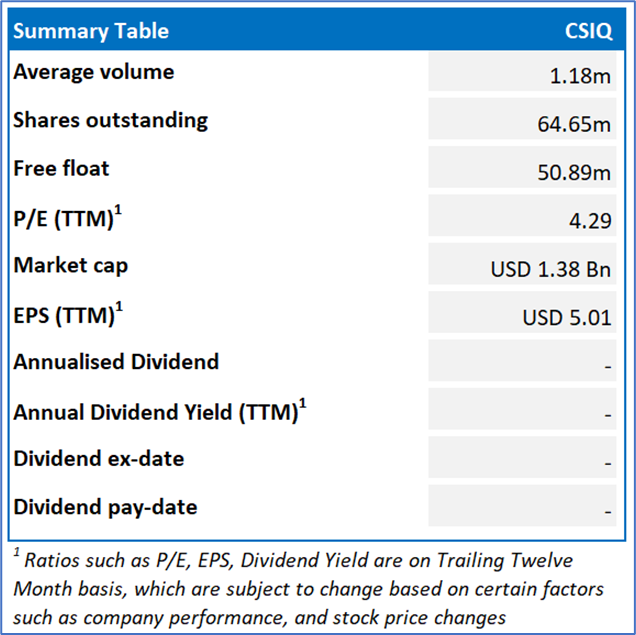Click the Summary Table header title
Viewport: 636px width, 635px height.
pos(90,30)
